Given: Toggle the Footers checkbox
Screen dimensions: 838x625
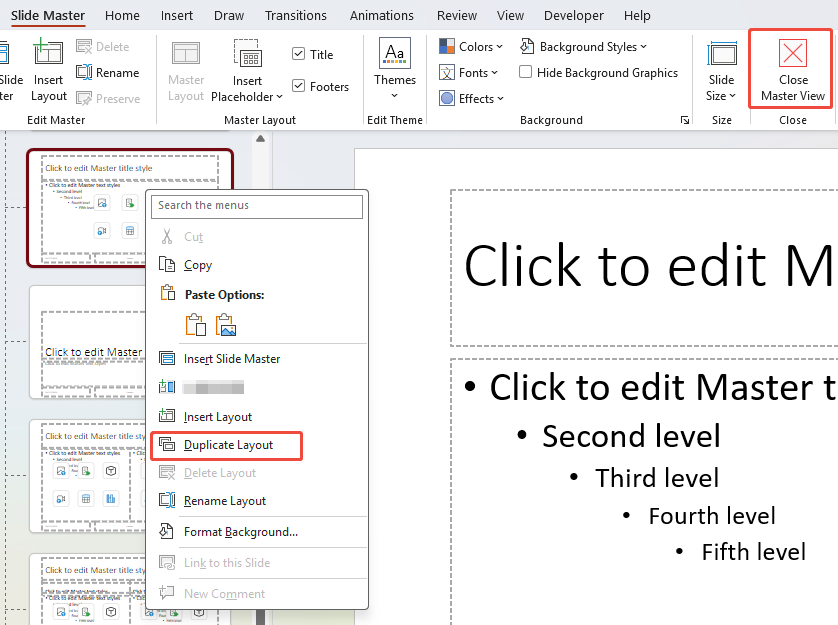Looking at the screenshot, I should pos(299,87).
